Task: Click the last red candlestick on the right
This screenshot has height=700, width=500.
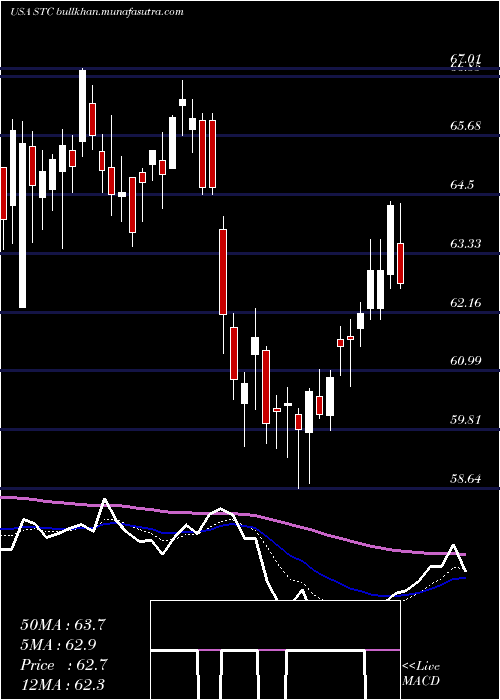Action: coord(400,263)
